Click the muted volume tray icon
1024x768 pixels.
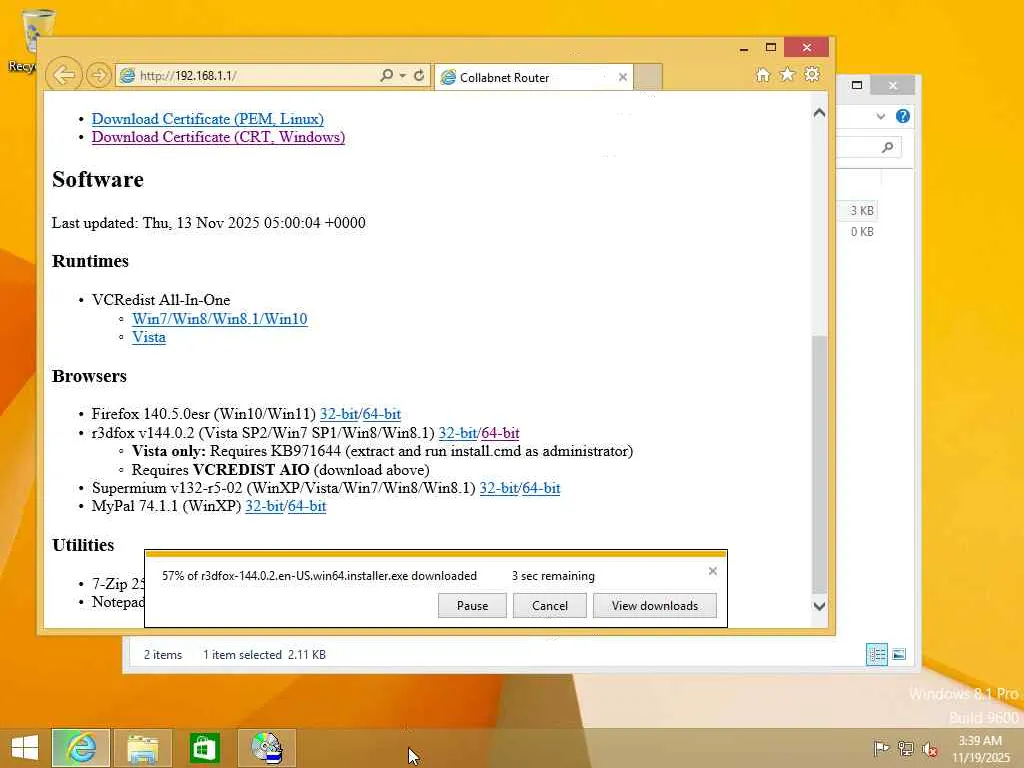coord(929,748)
